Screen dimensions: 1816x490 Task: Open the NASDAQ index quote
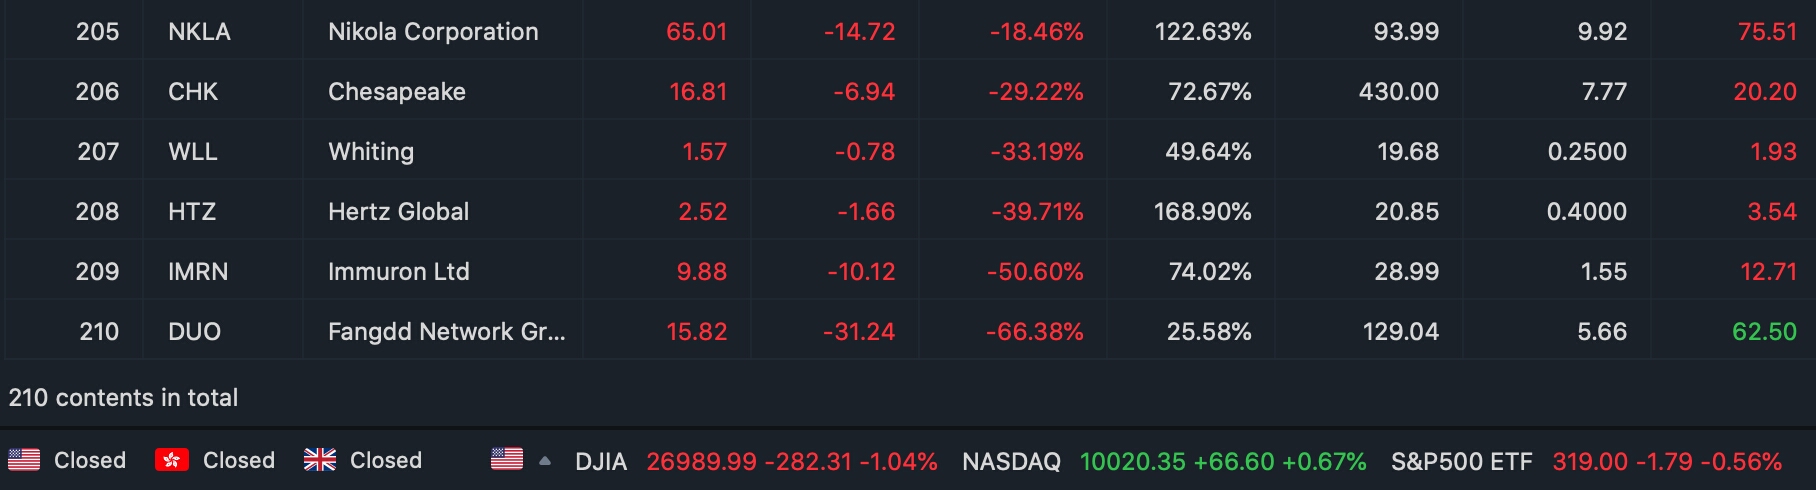click(1011, 462)
